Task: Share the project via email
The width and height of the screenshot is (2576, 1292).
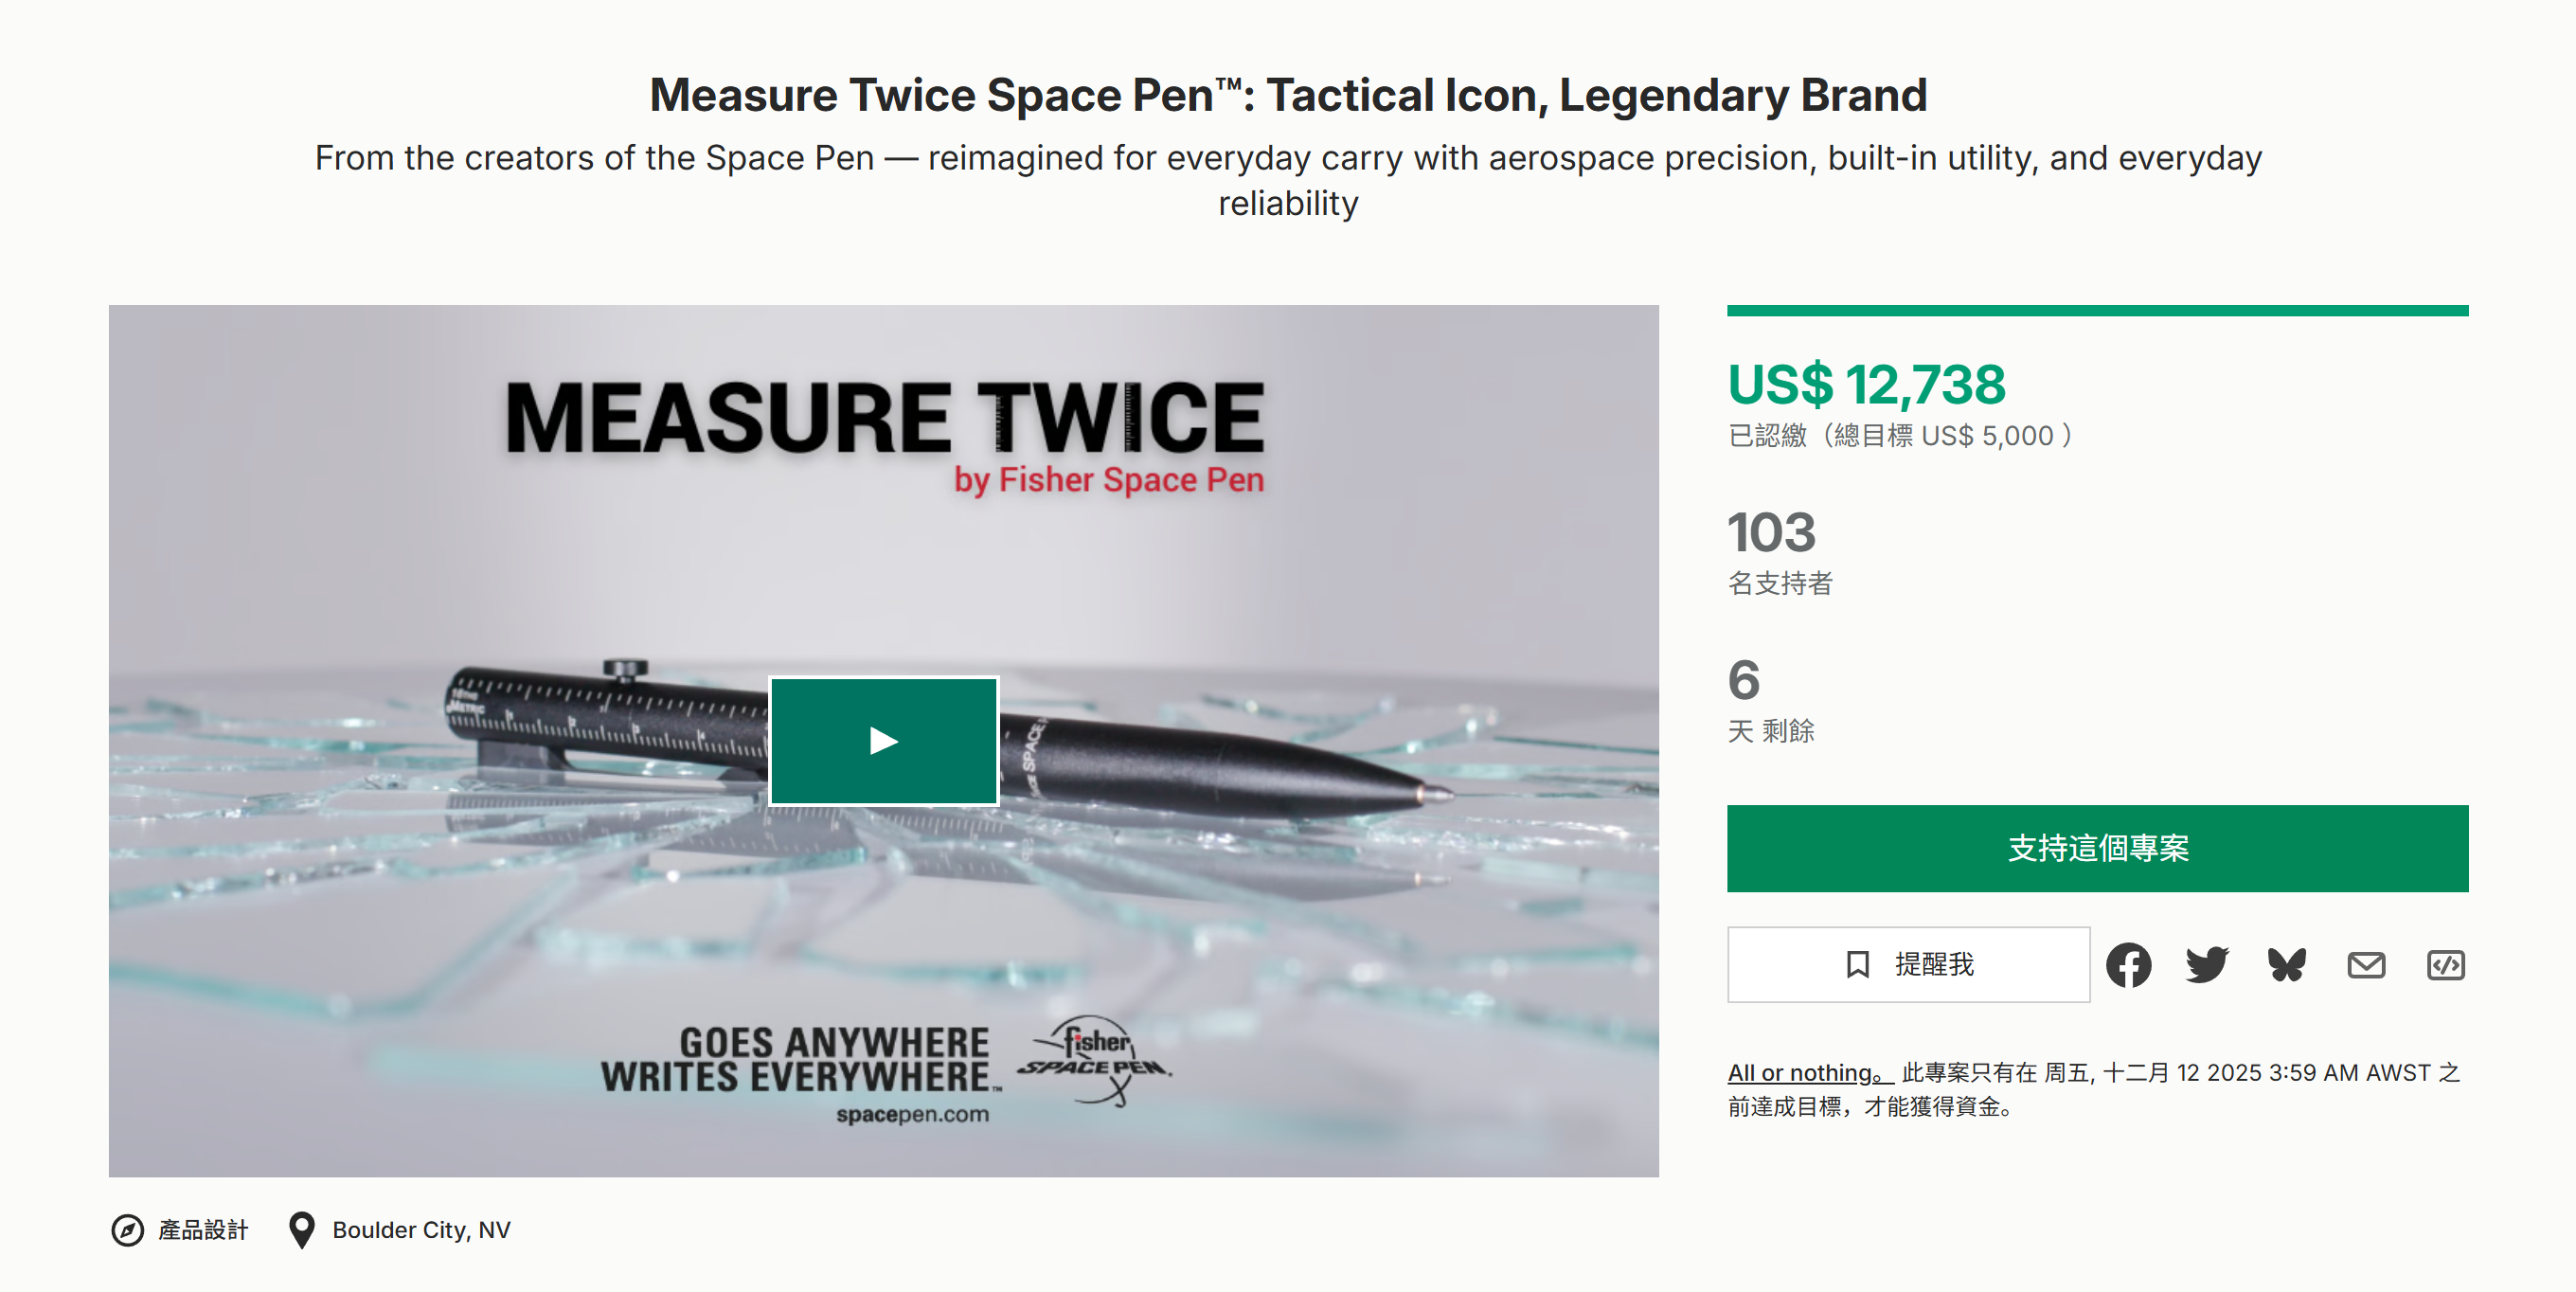Action: tap(2366, 964)
